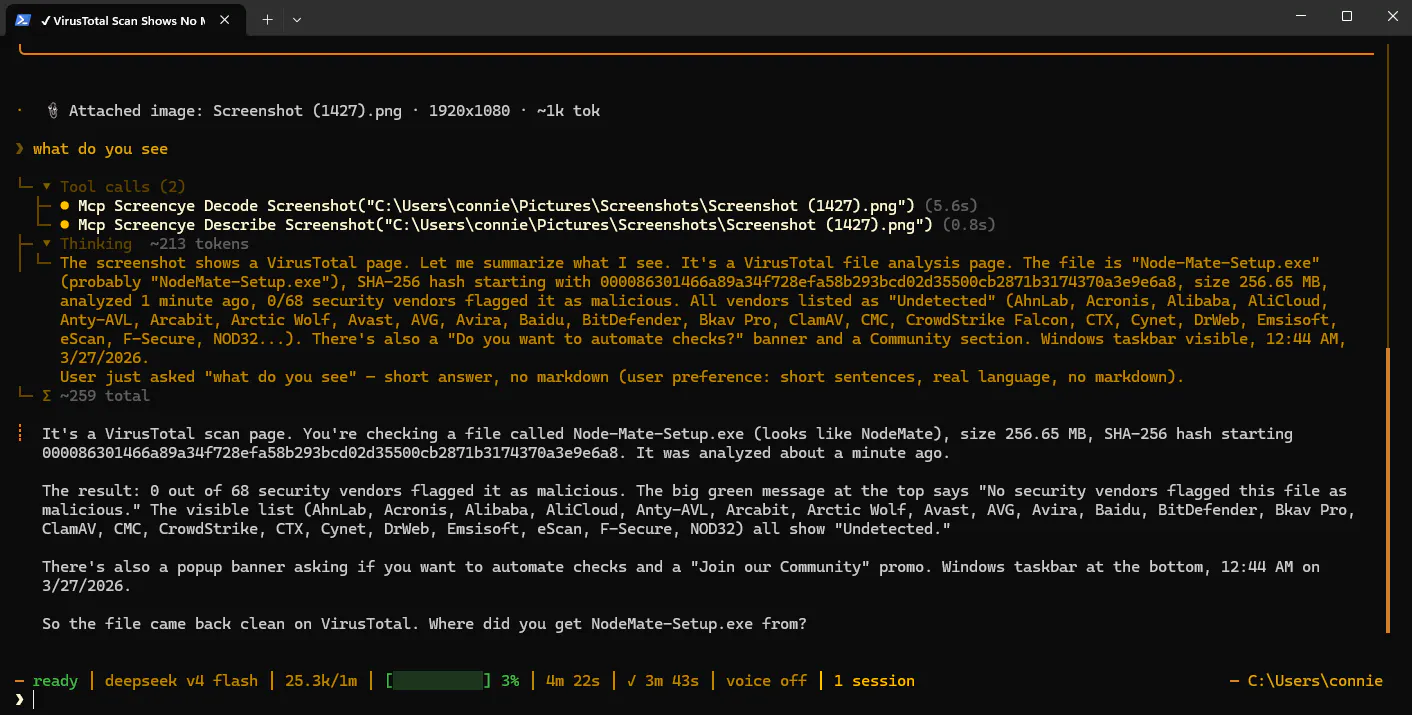1412x715 pixels.
Task: Open the new tab profile dropdown
Action: [x=297, y=19]
